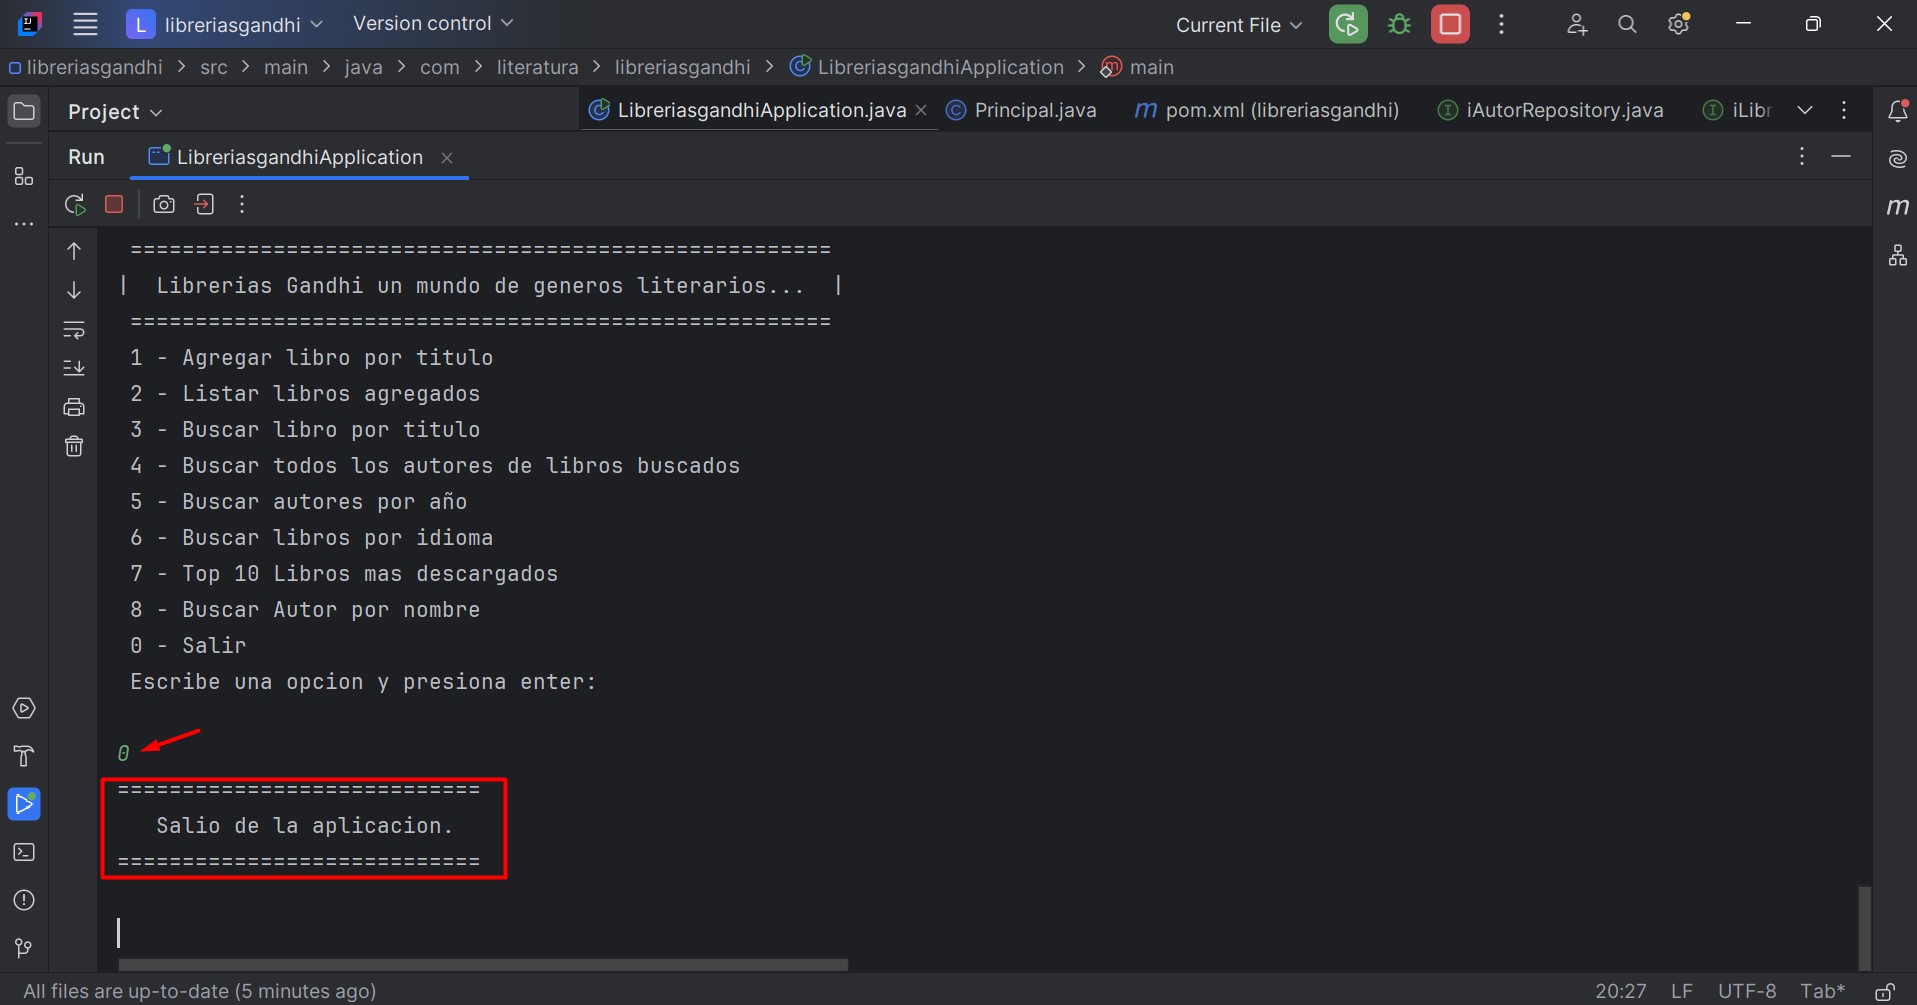Open the Version control dropdown

click(x=433, y=23)
